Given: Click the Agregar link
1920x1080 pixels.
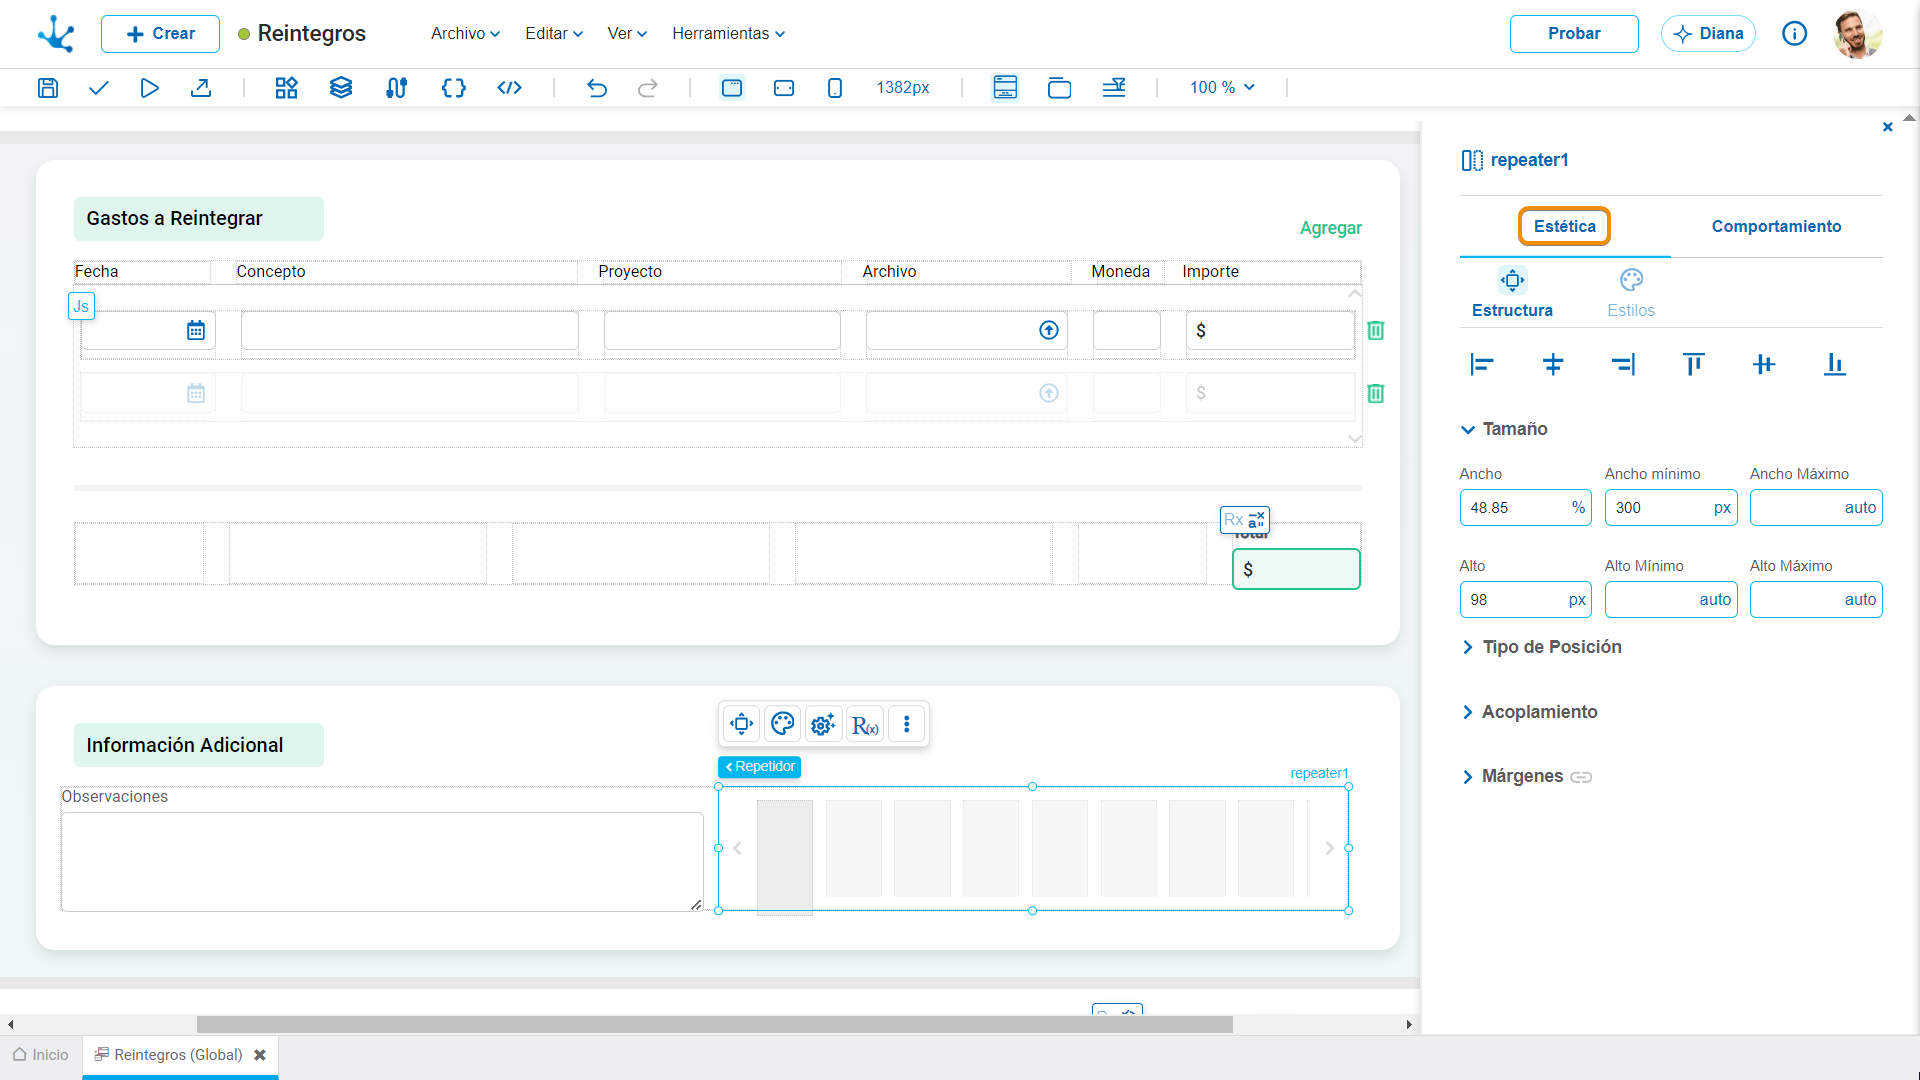Looking at the screenshot, I should tap(1331, 228).
